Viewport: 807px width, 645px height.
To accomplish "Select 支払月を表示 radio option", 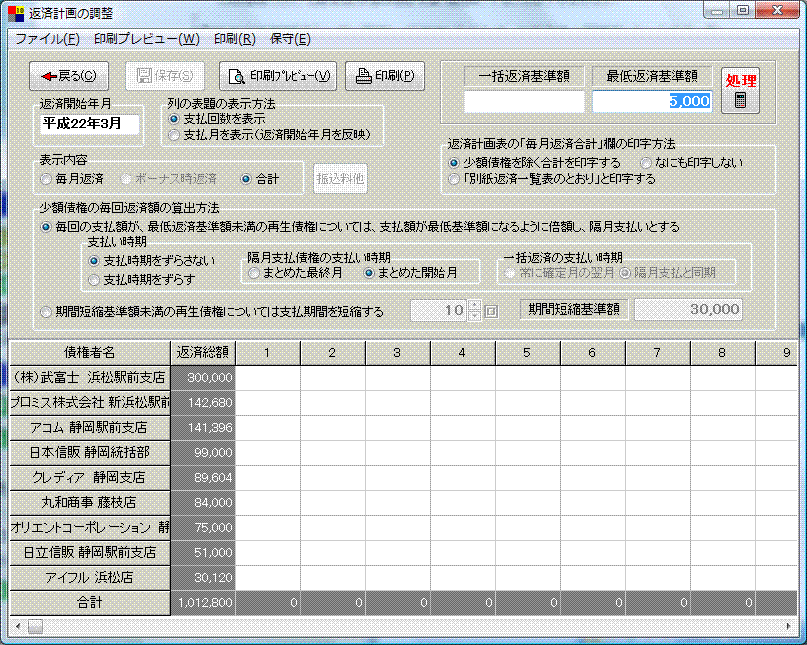I will point(175,135).
